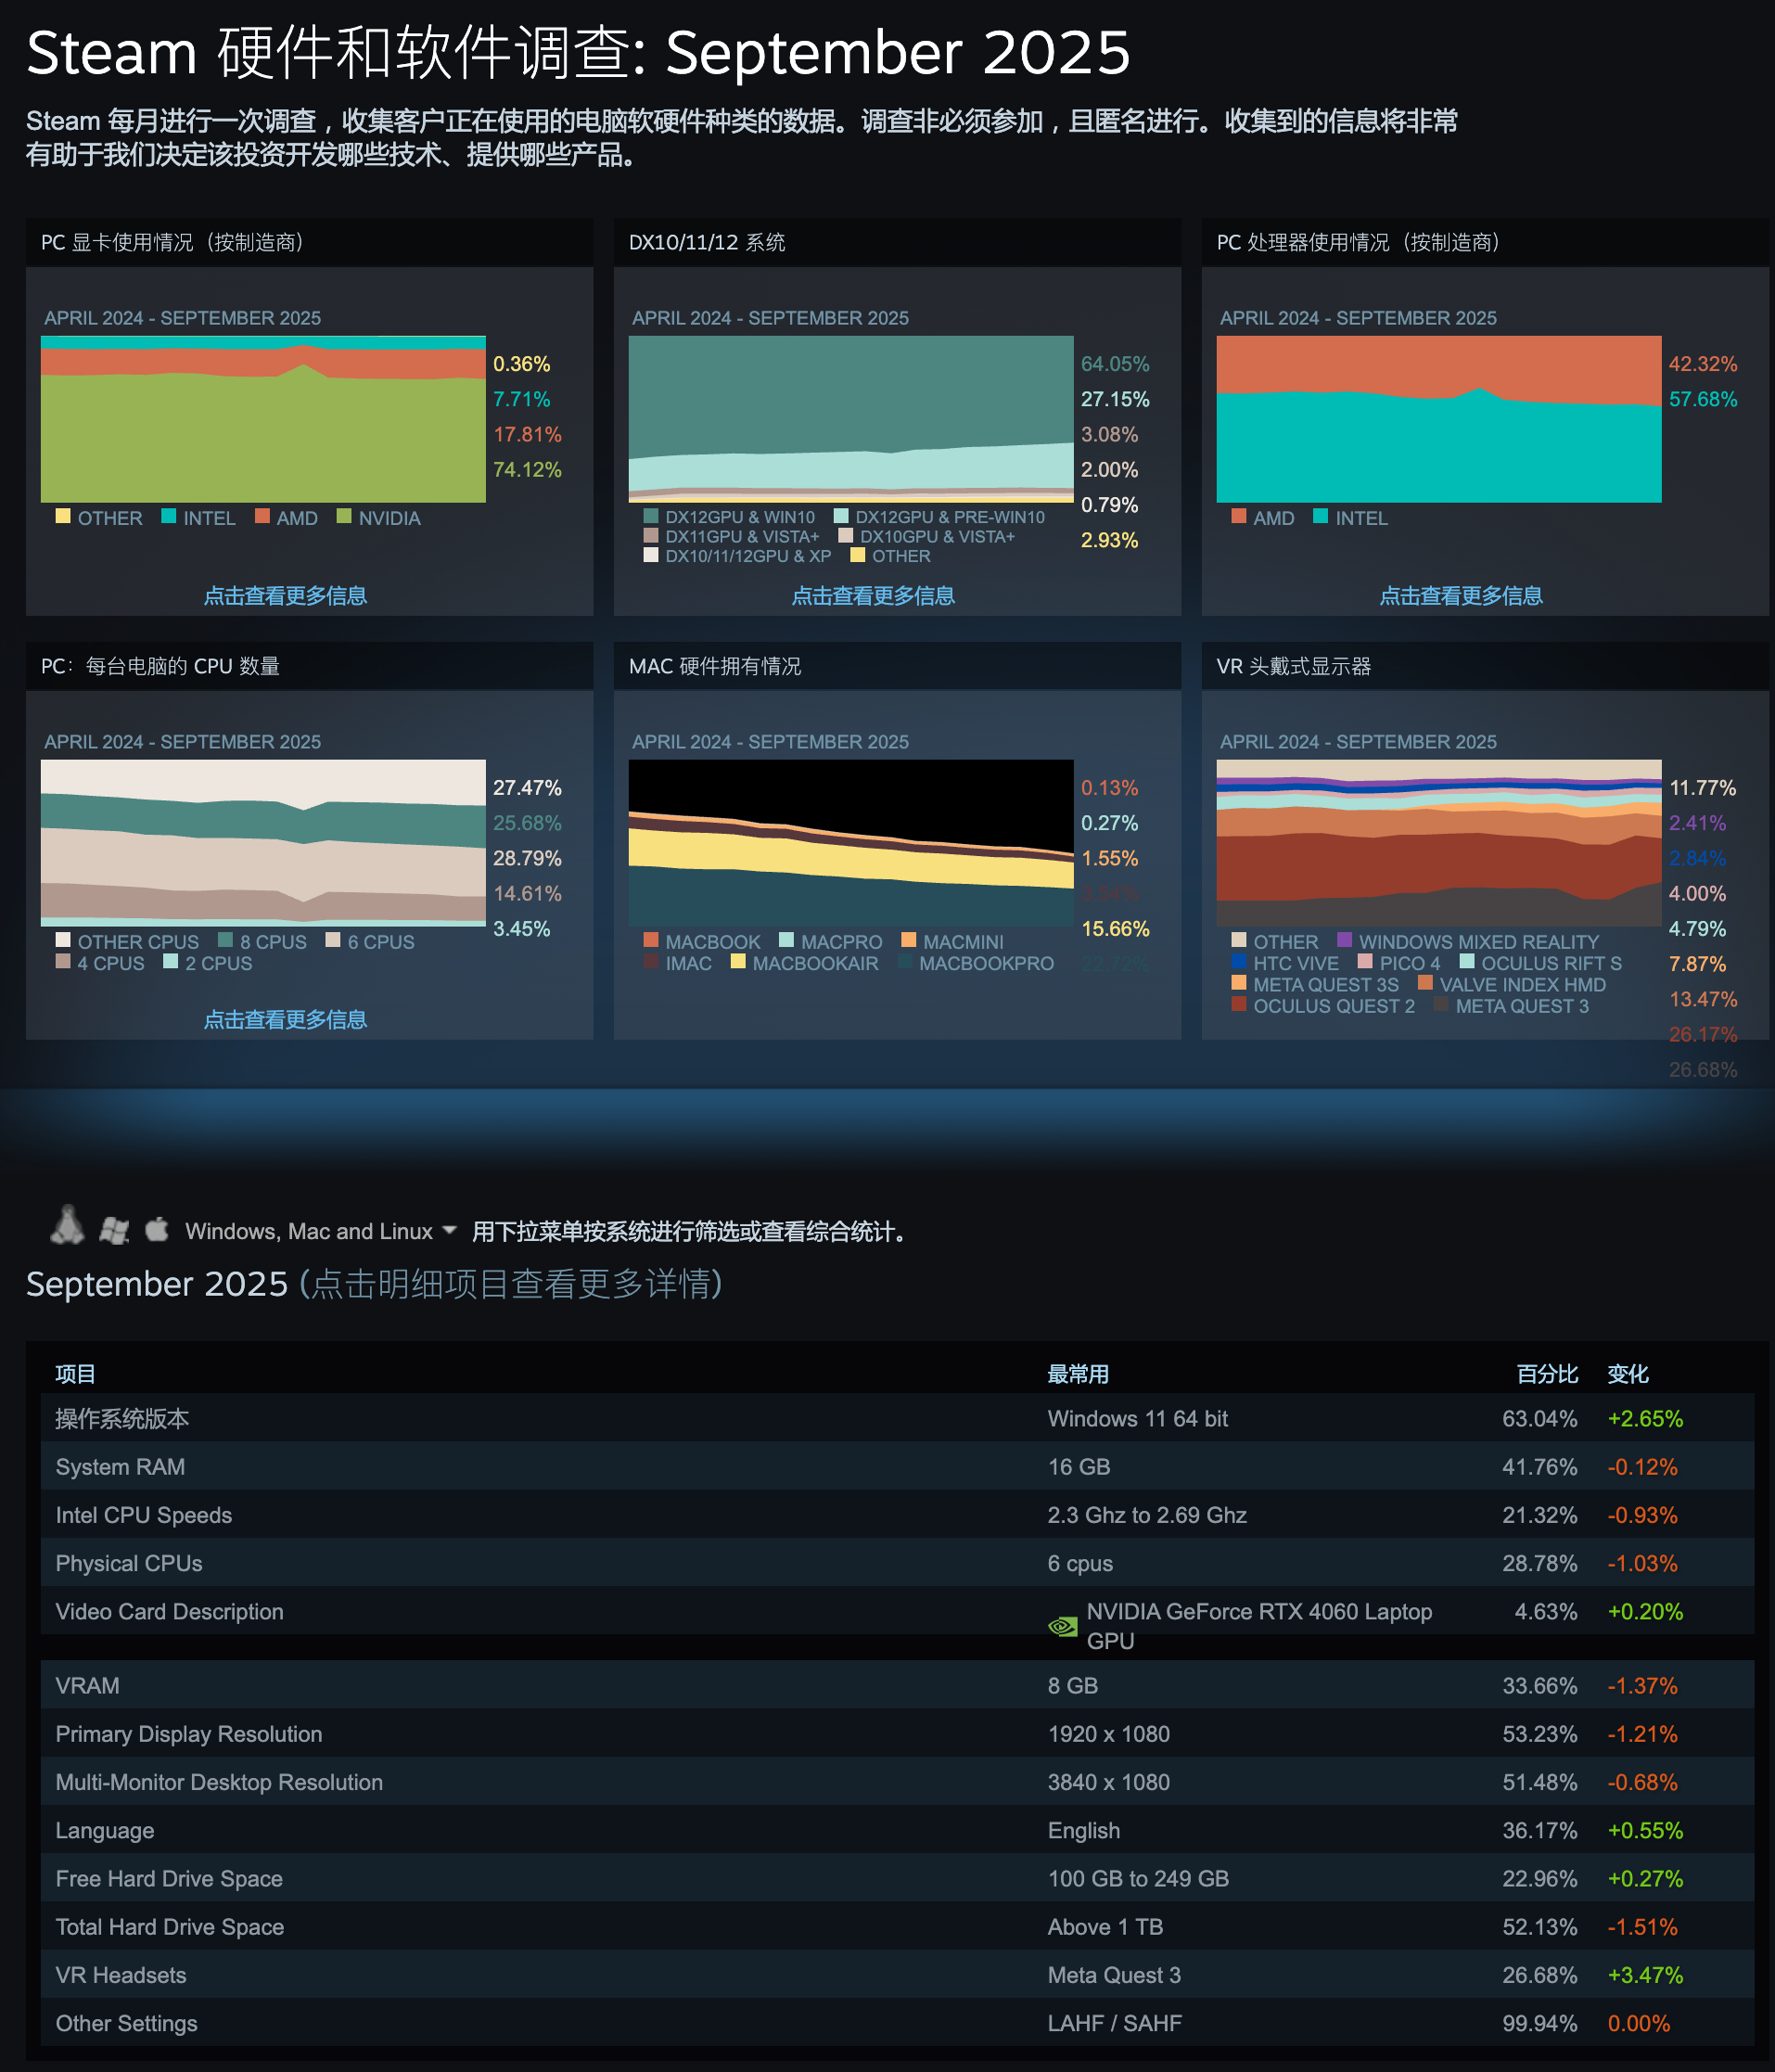Expand the System RAM row
Viewport: 1775px width, 2072px height.
pyautogui.click(x=120, y=1467)
